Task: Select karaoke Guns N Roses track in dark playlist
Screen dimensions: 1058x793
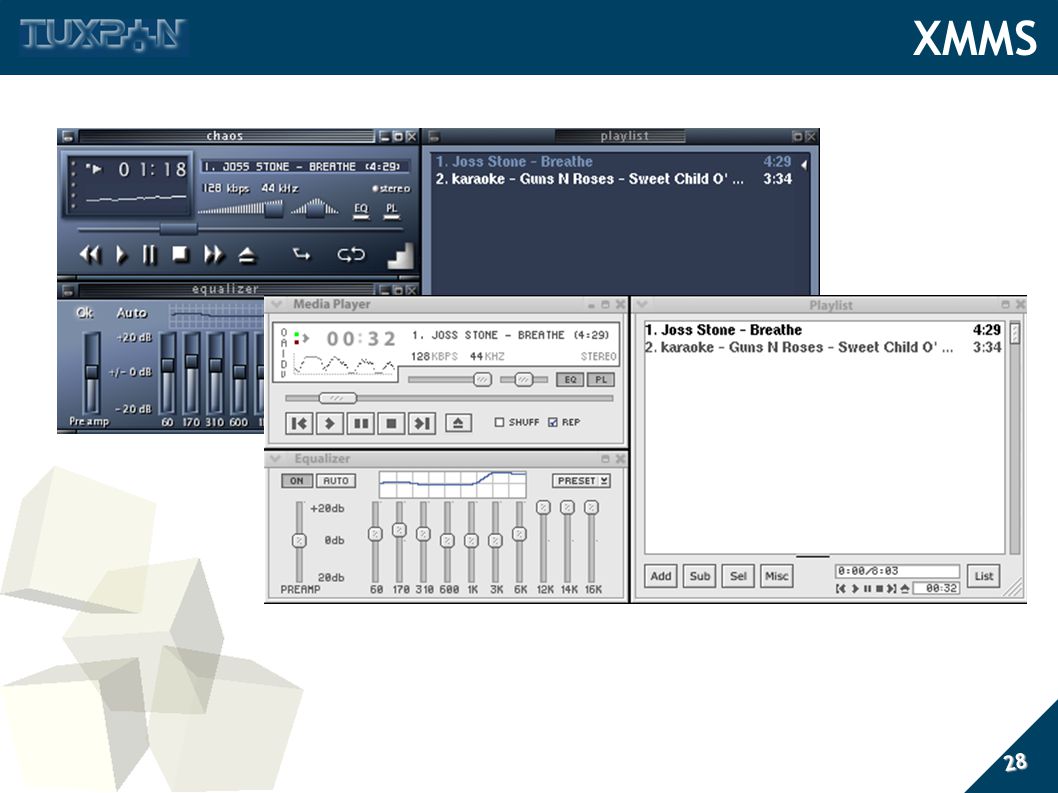Action: pos(613,179)
